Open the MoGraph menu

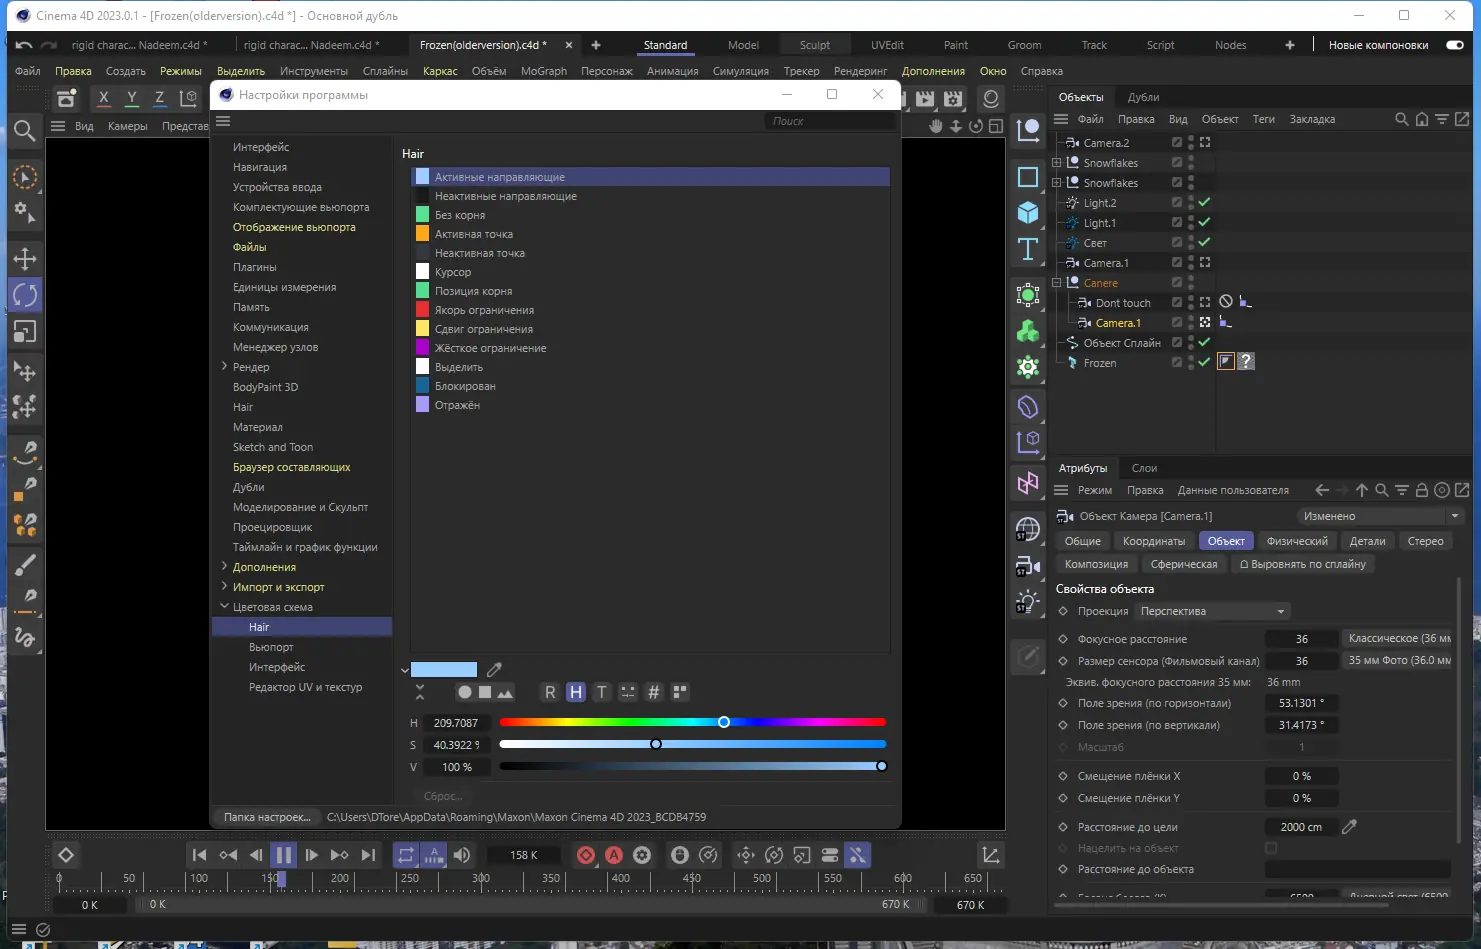(x=544, y=71)
